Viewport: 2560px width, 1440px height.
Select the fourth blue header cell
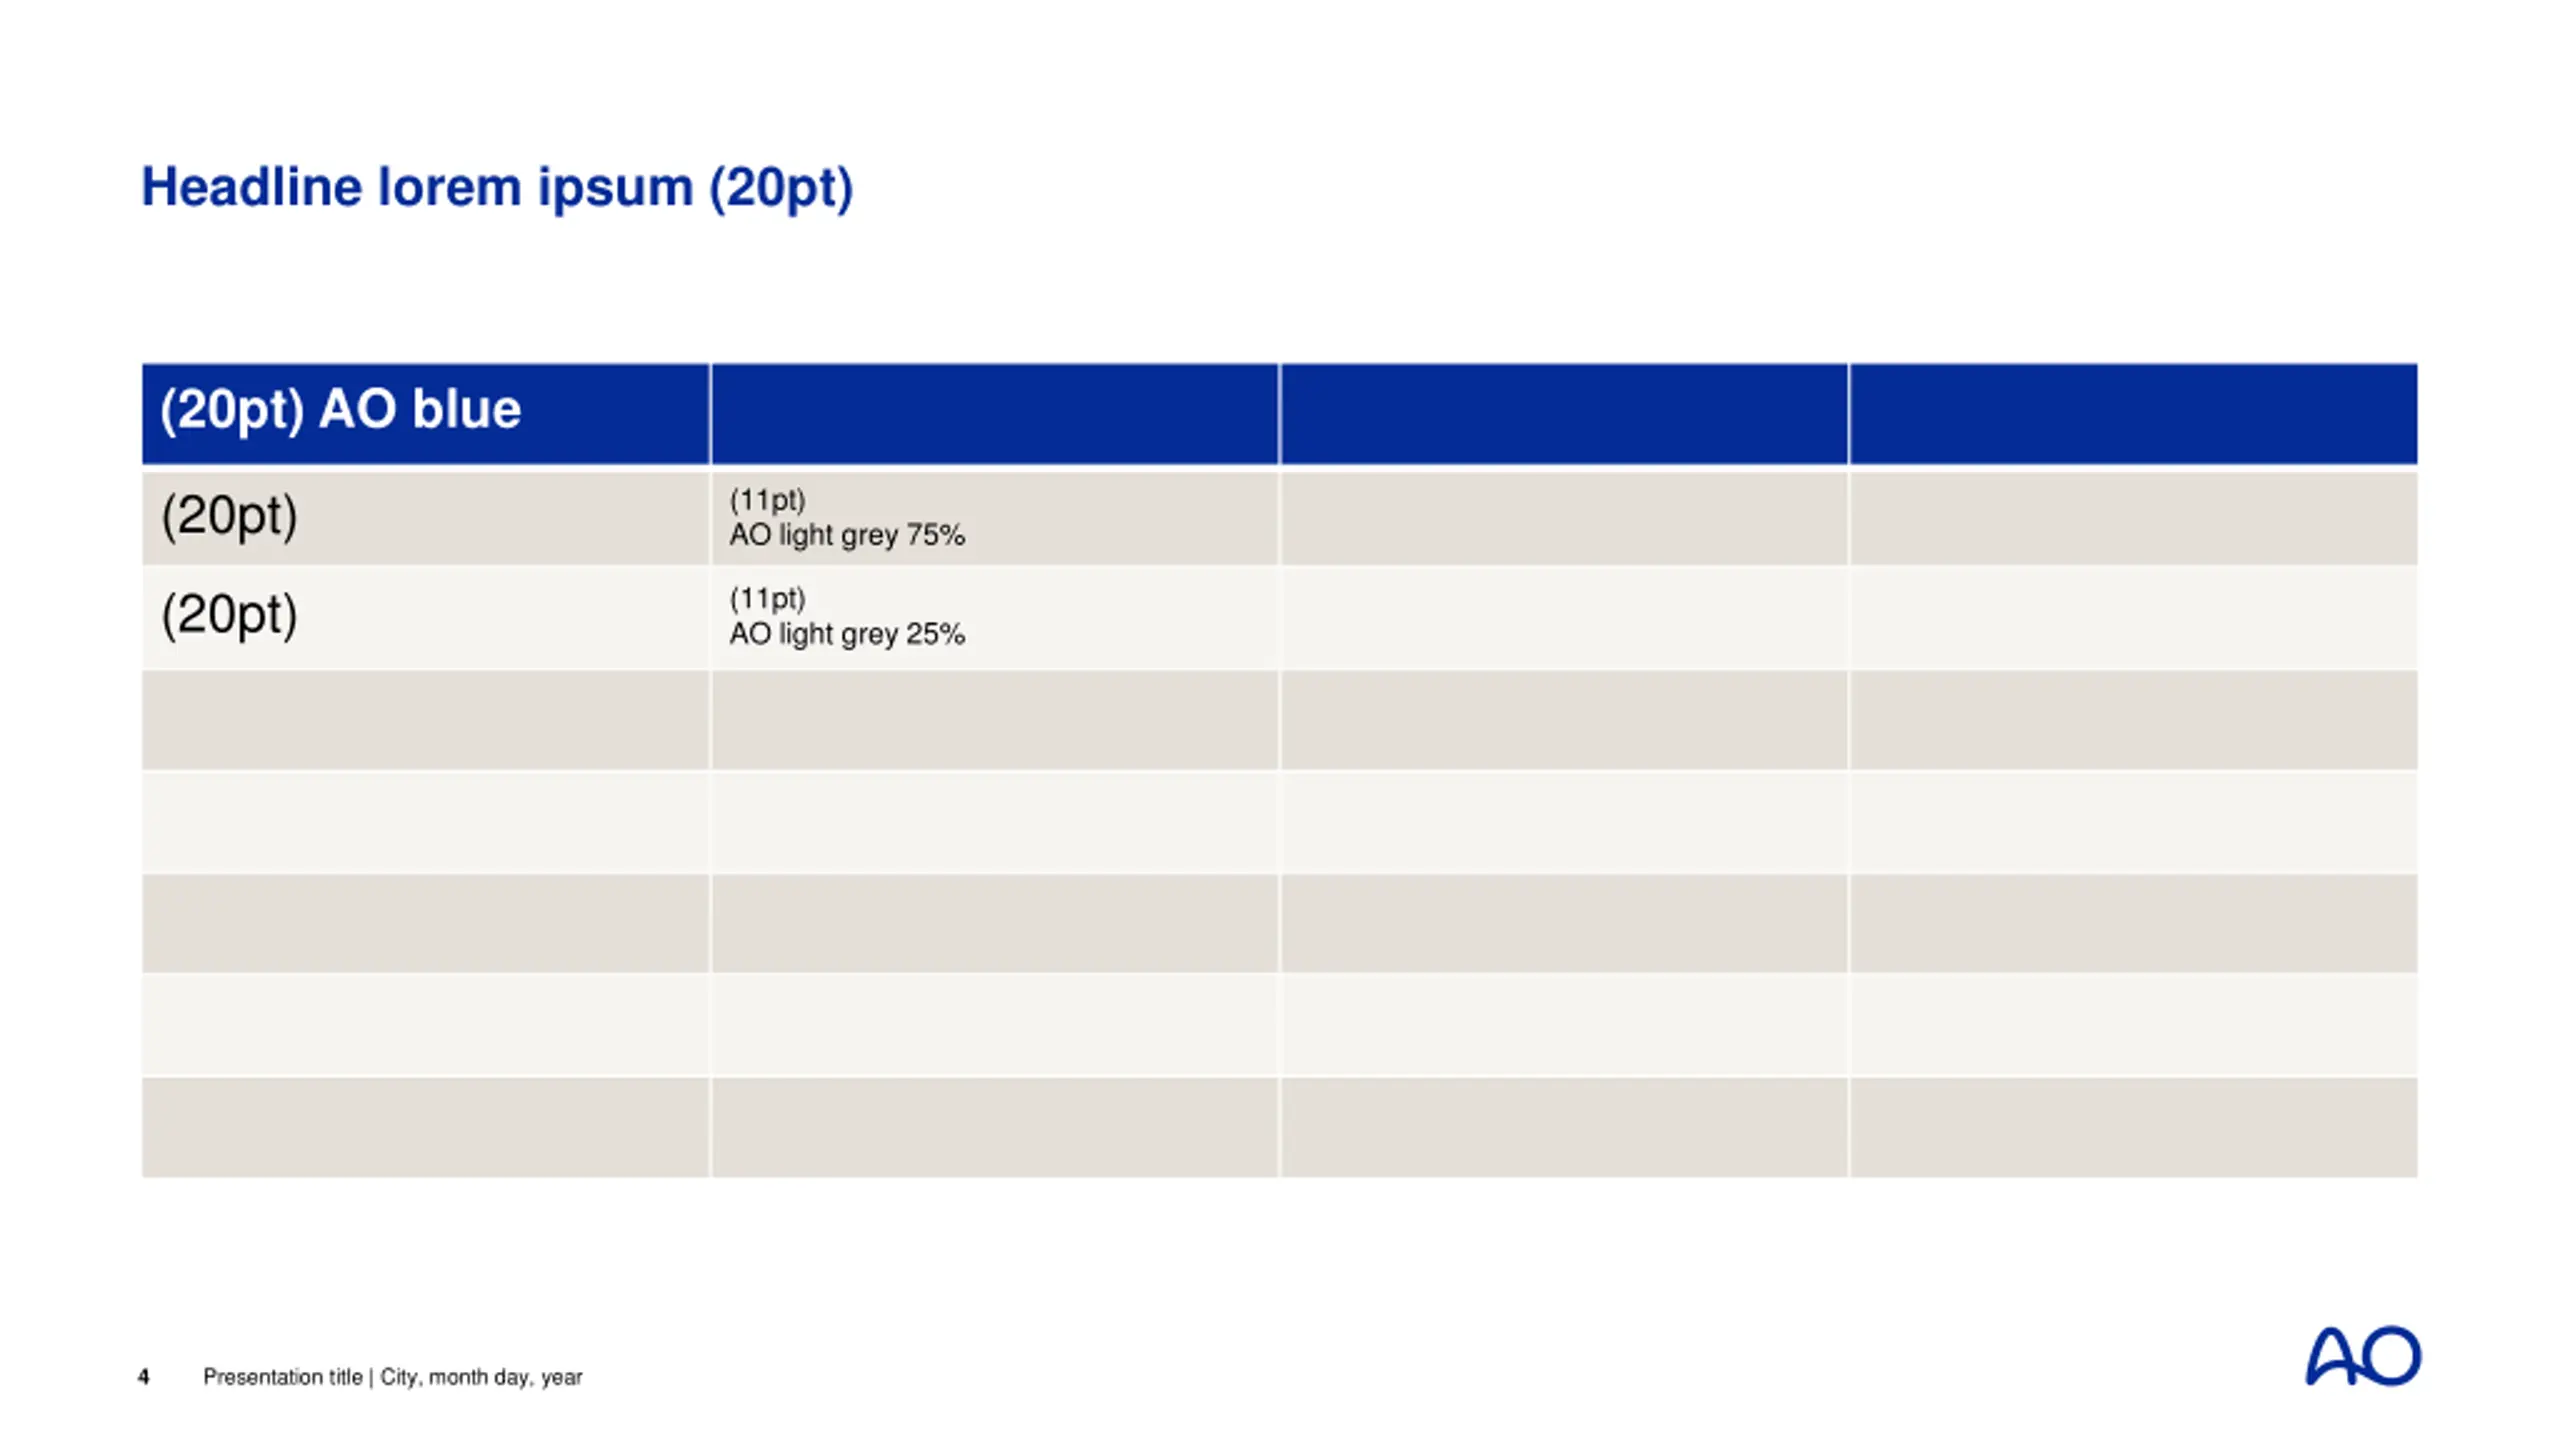2134,414
